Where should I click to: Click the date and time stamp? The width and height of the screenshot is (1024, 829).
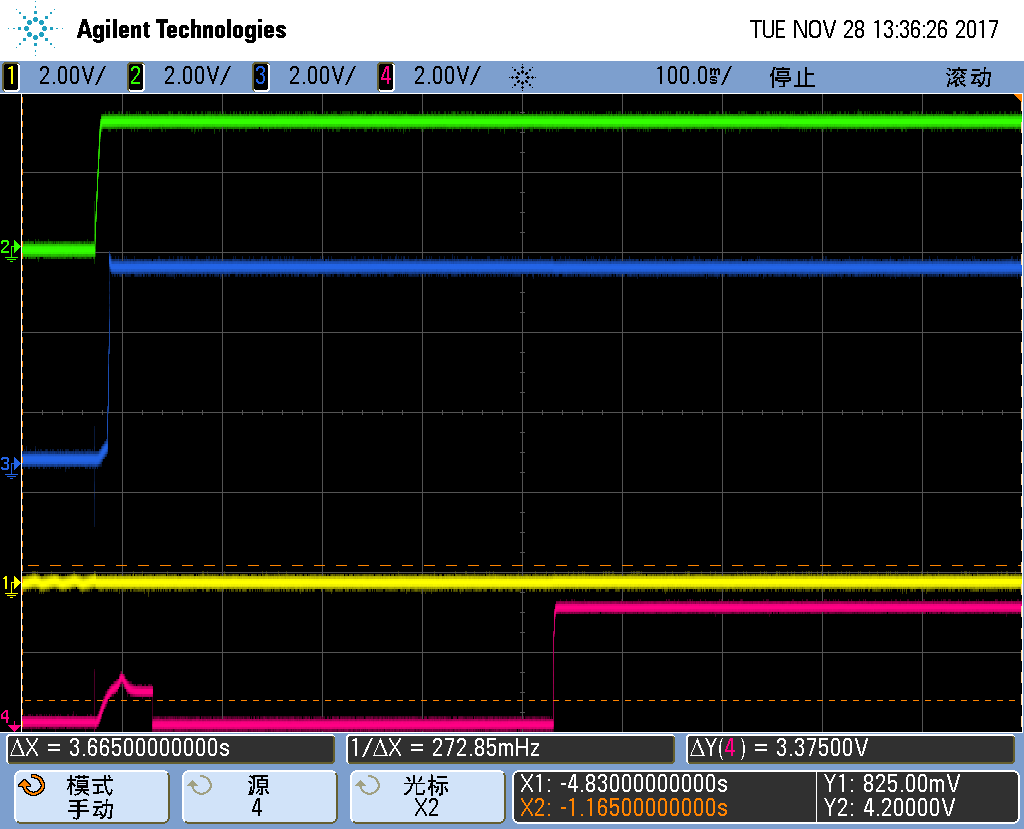tap(874, 29)
